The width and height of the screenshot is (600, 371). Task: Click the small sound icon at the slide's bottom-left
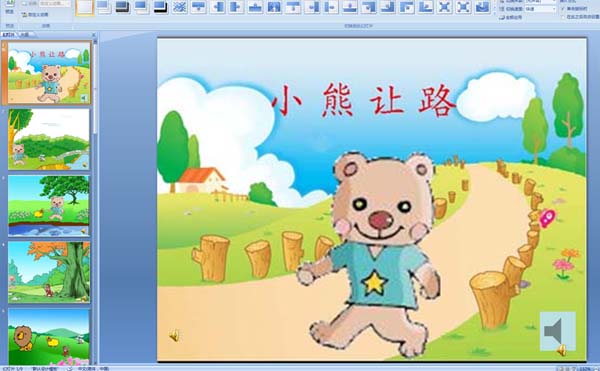pyautogui.click(x=174, y=336)
